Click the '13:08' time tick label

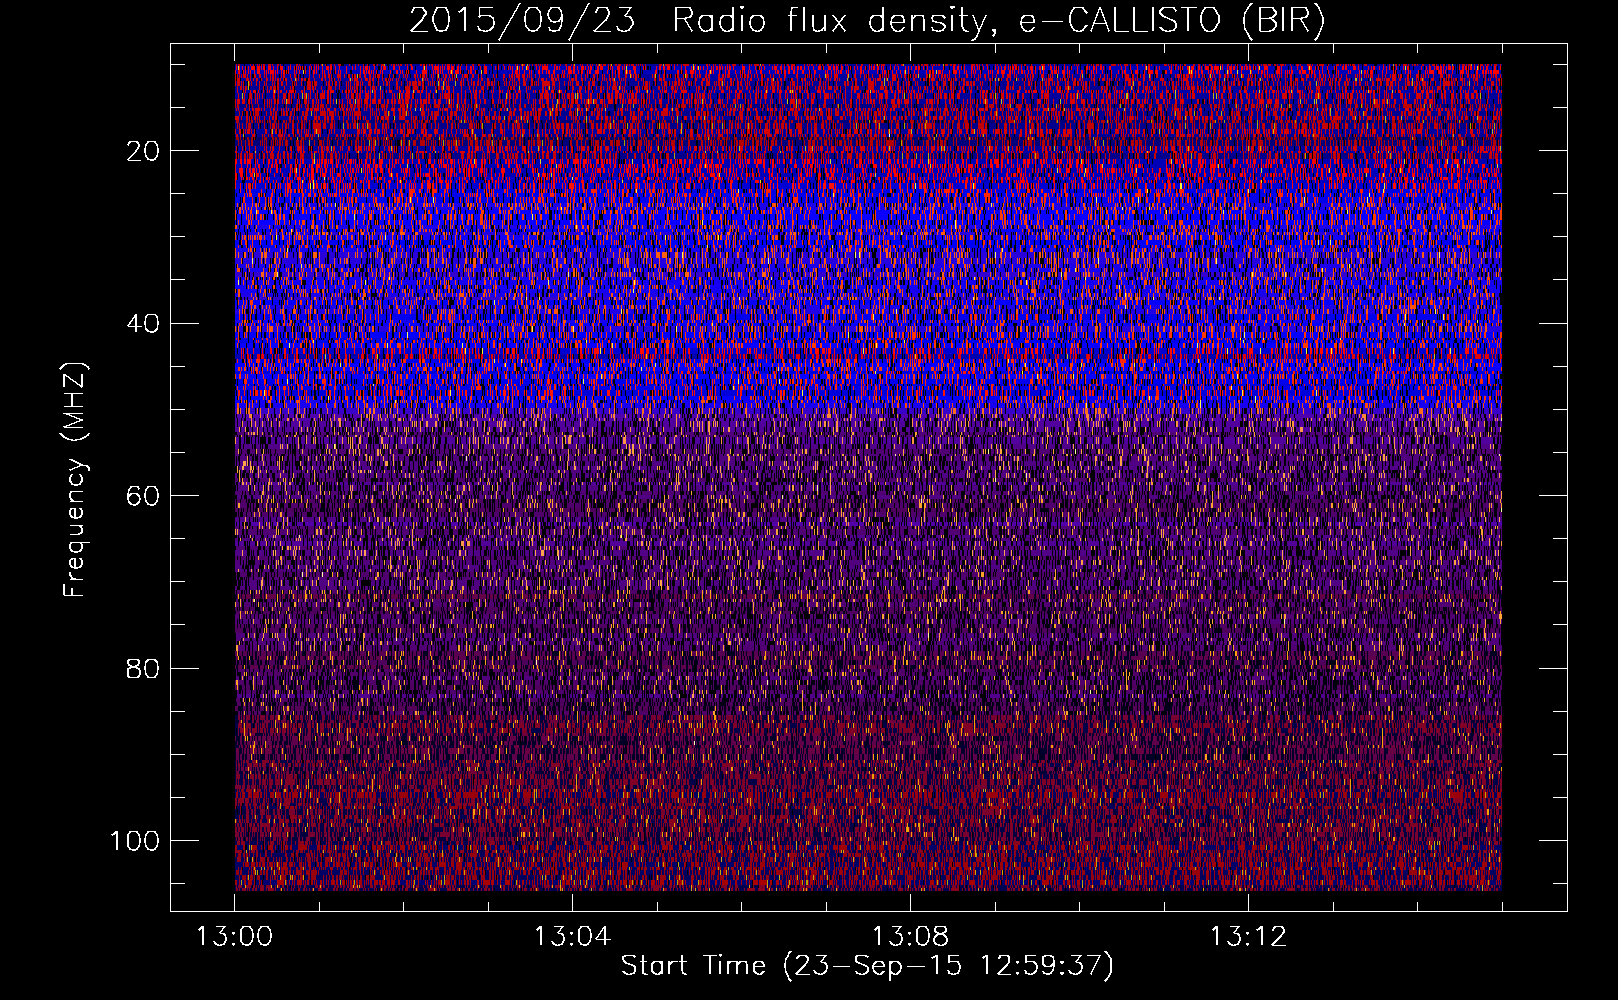910,937
